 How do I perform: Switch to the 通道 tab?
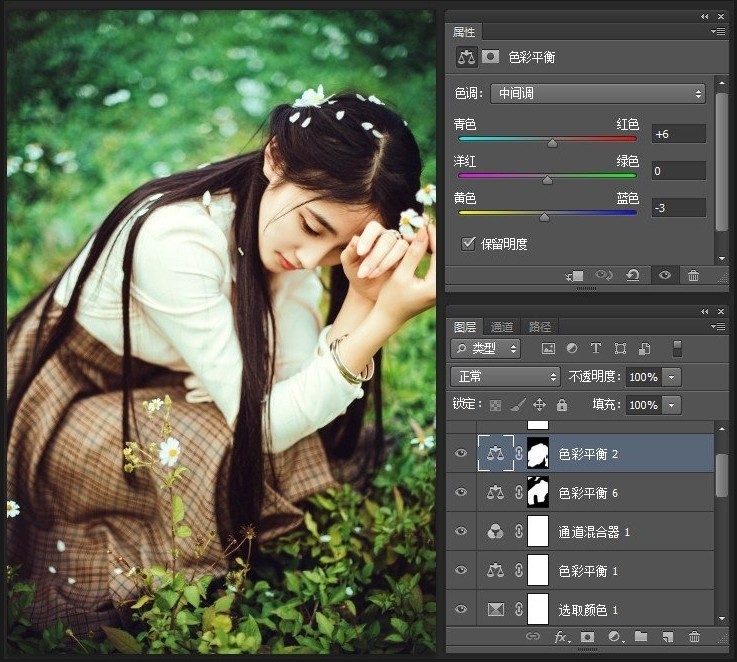point(502,327)
